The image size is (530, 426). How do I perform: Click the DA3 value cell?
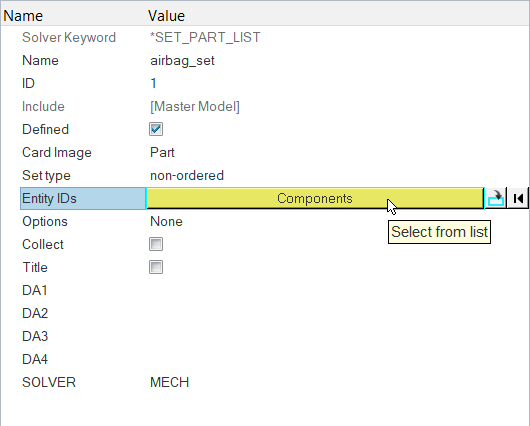click(x=338, y=336)
